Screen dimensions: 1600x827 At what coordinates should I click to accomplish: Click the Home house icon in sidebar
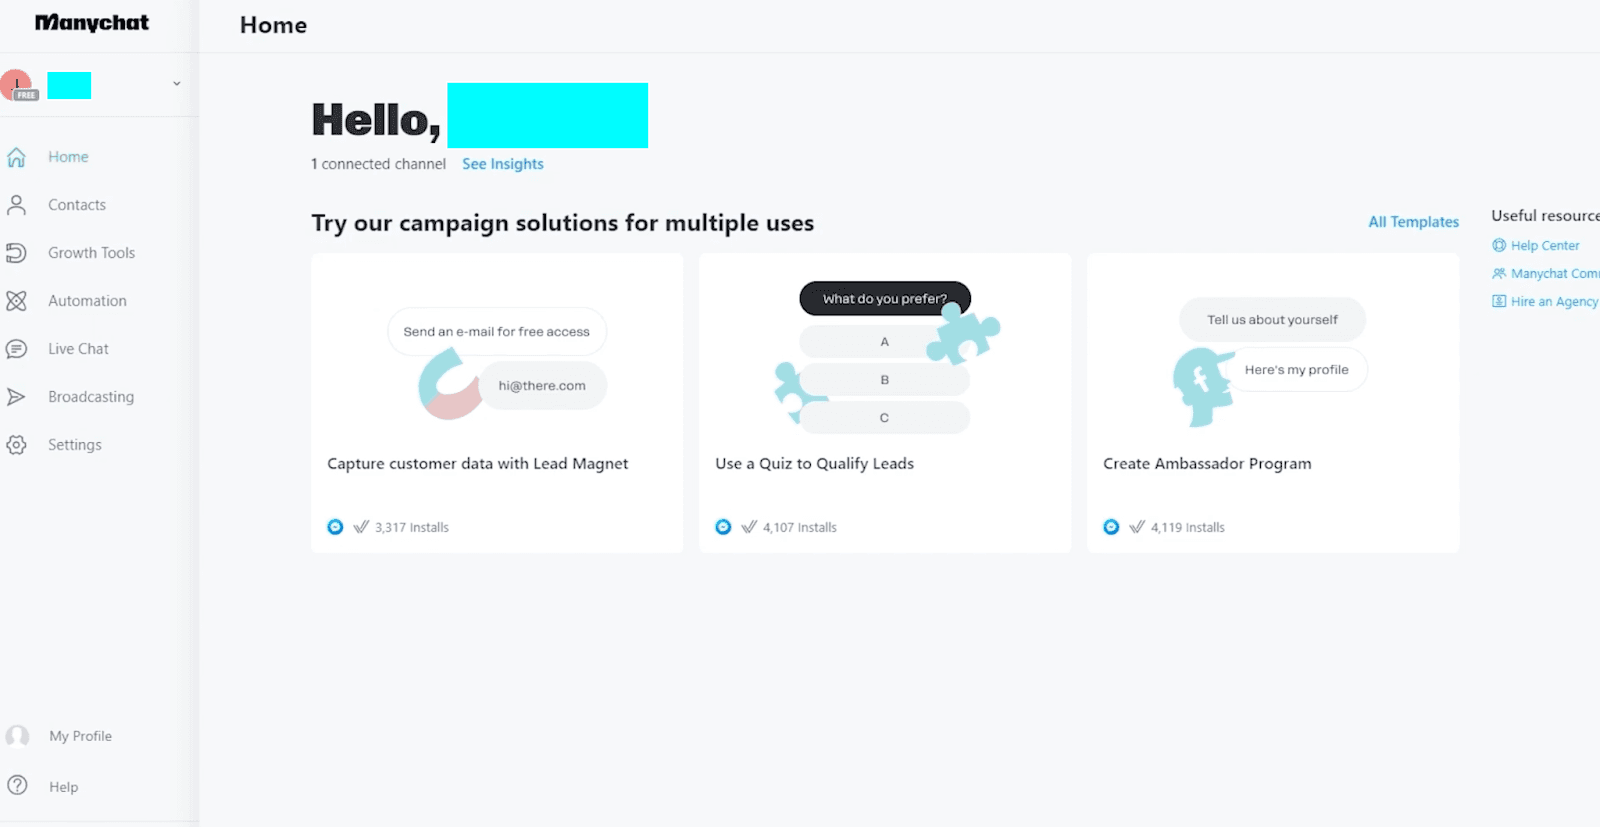pos(16,157)
